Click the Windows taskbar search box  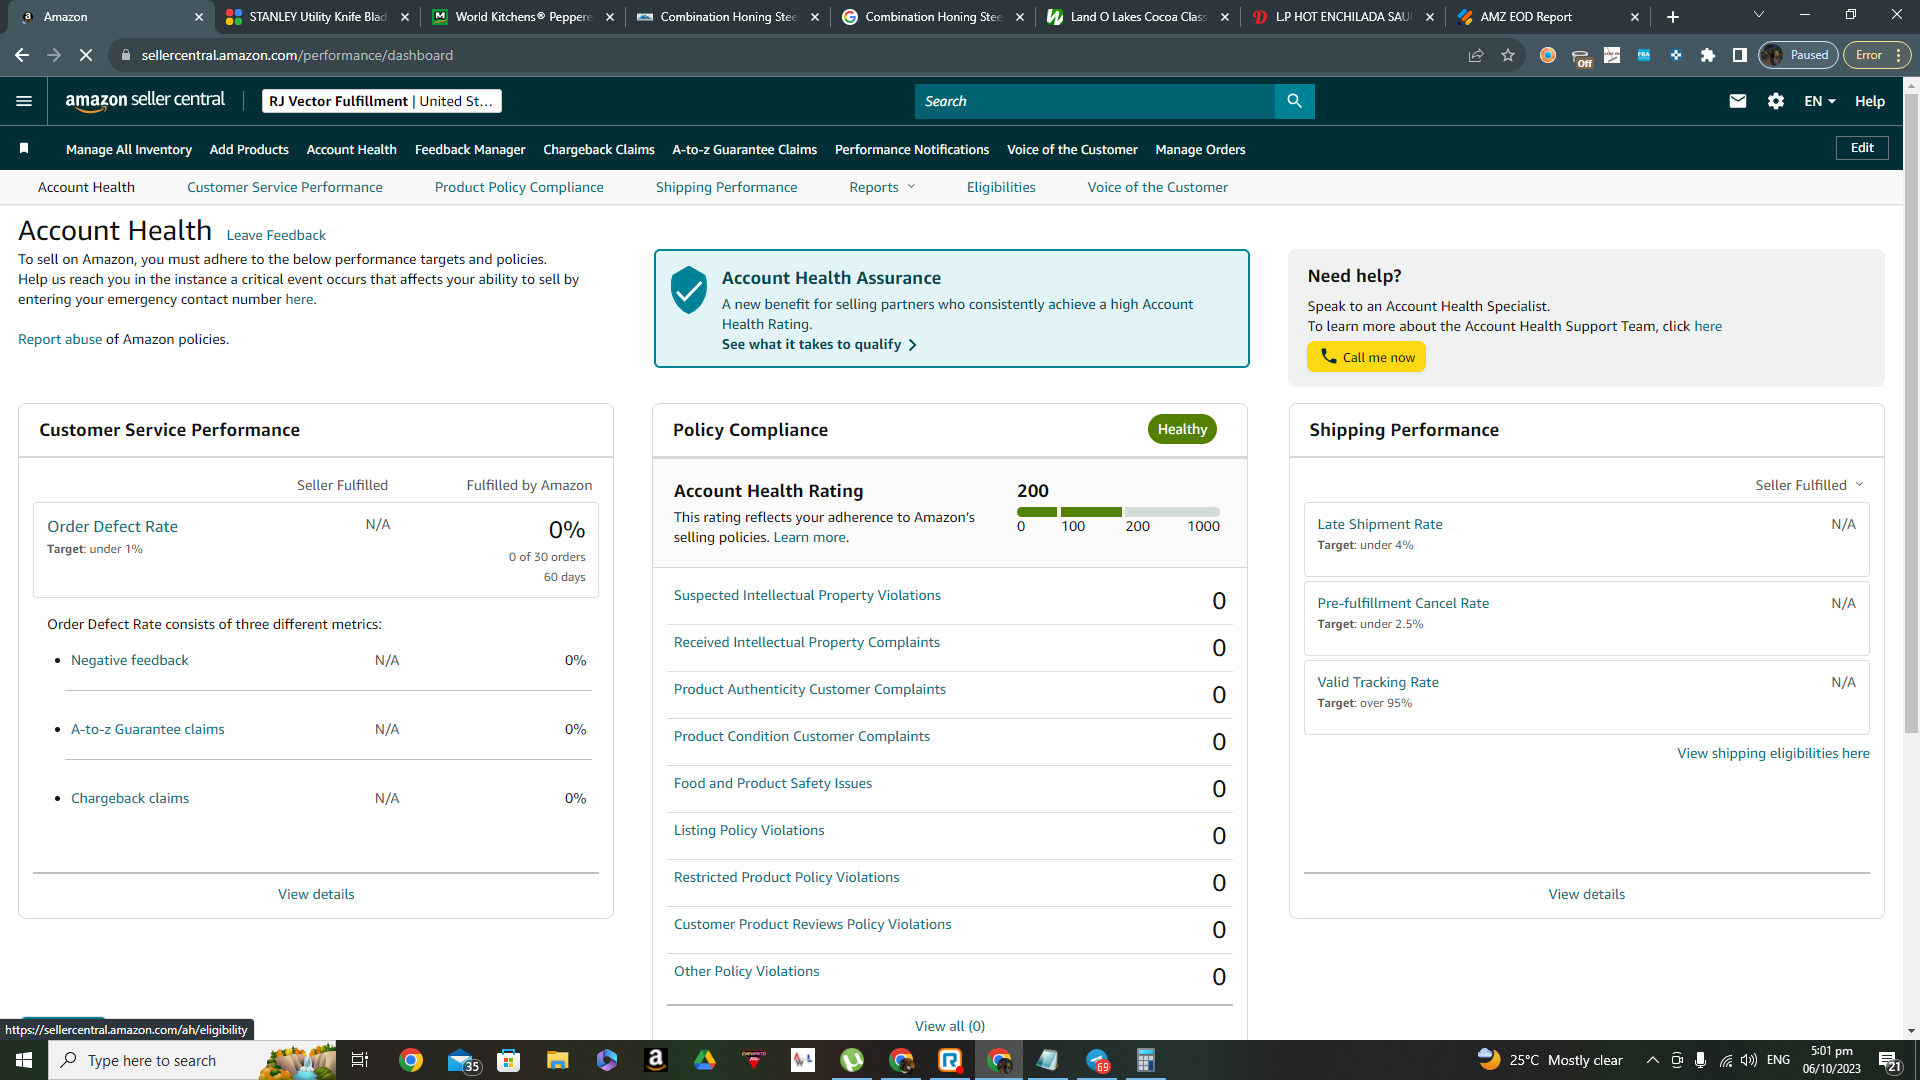[192, 1060]
